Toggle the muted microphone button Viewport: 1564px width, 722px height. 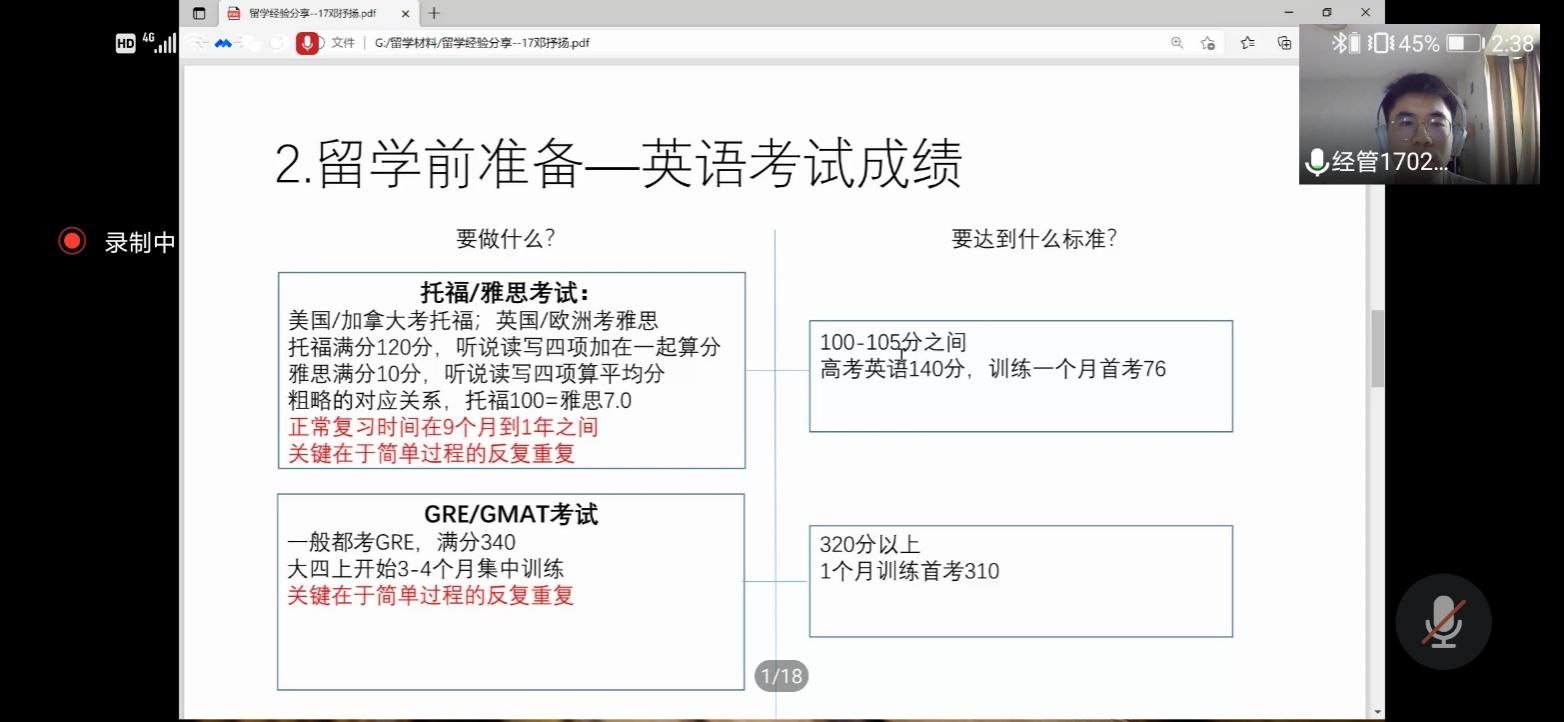(1443, 621)
